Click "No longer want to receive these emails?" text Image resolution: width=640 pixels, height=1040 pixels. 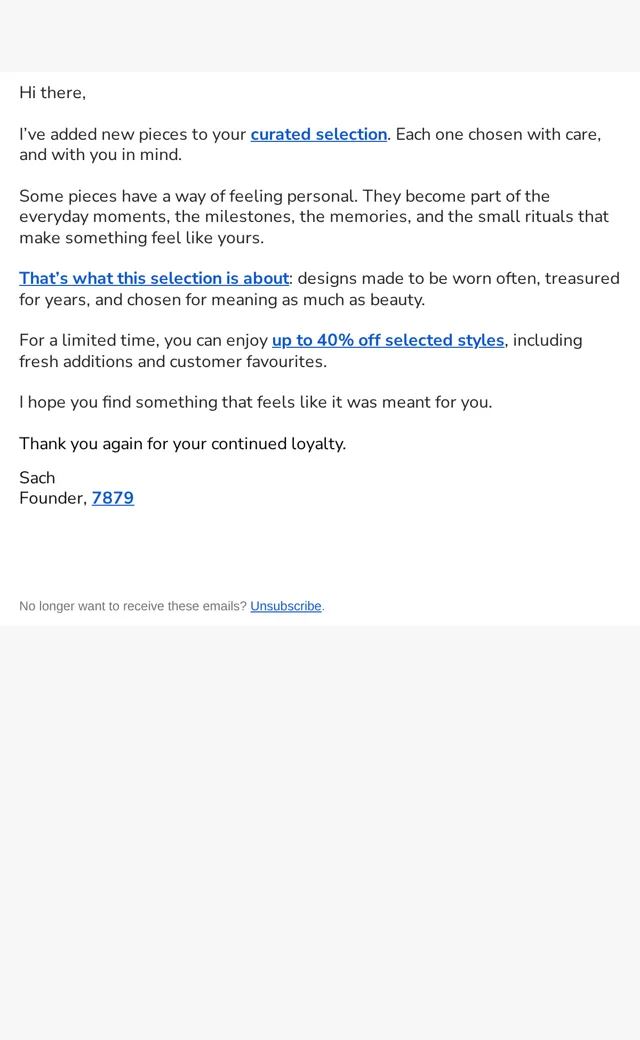point(133,606)
